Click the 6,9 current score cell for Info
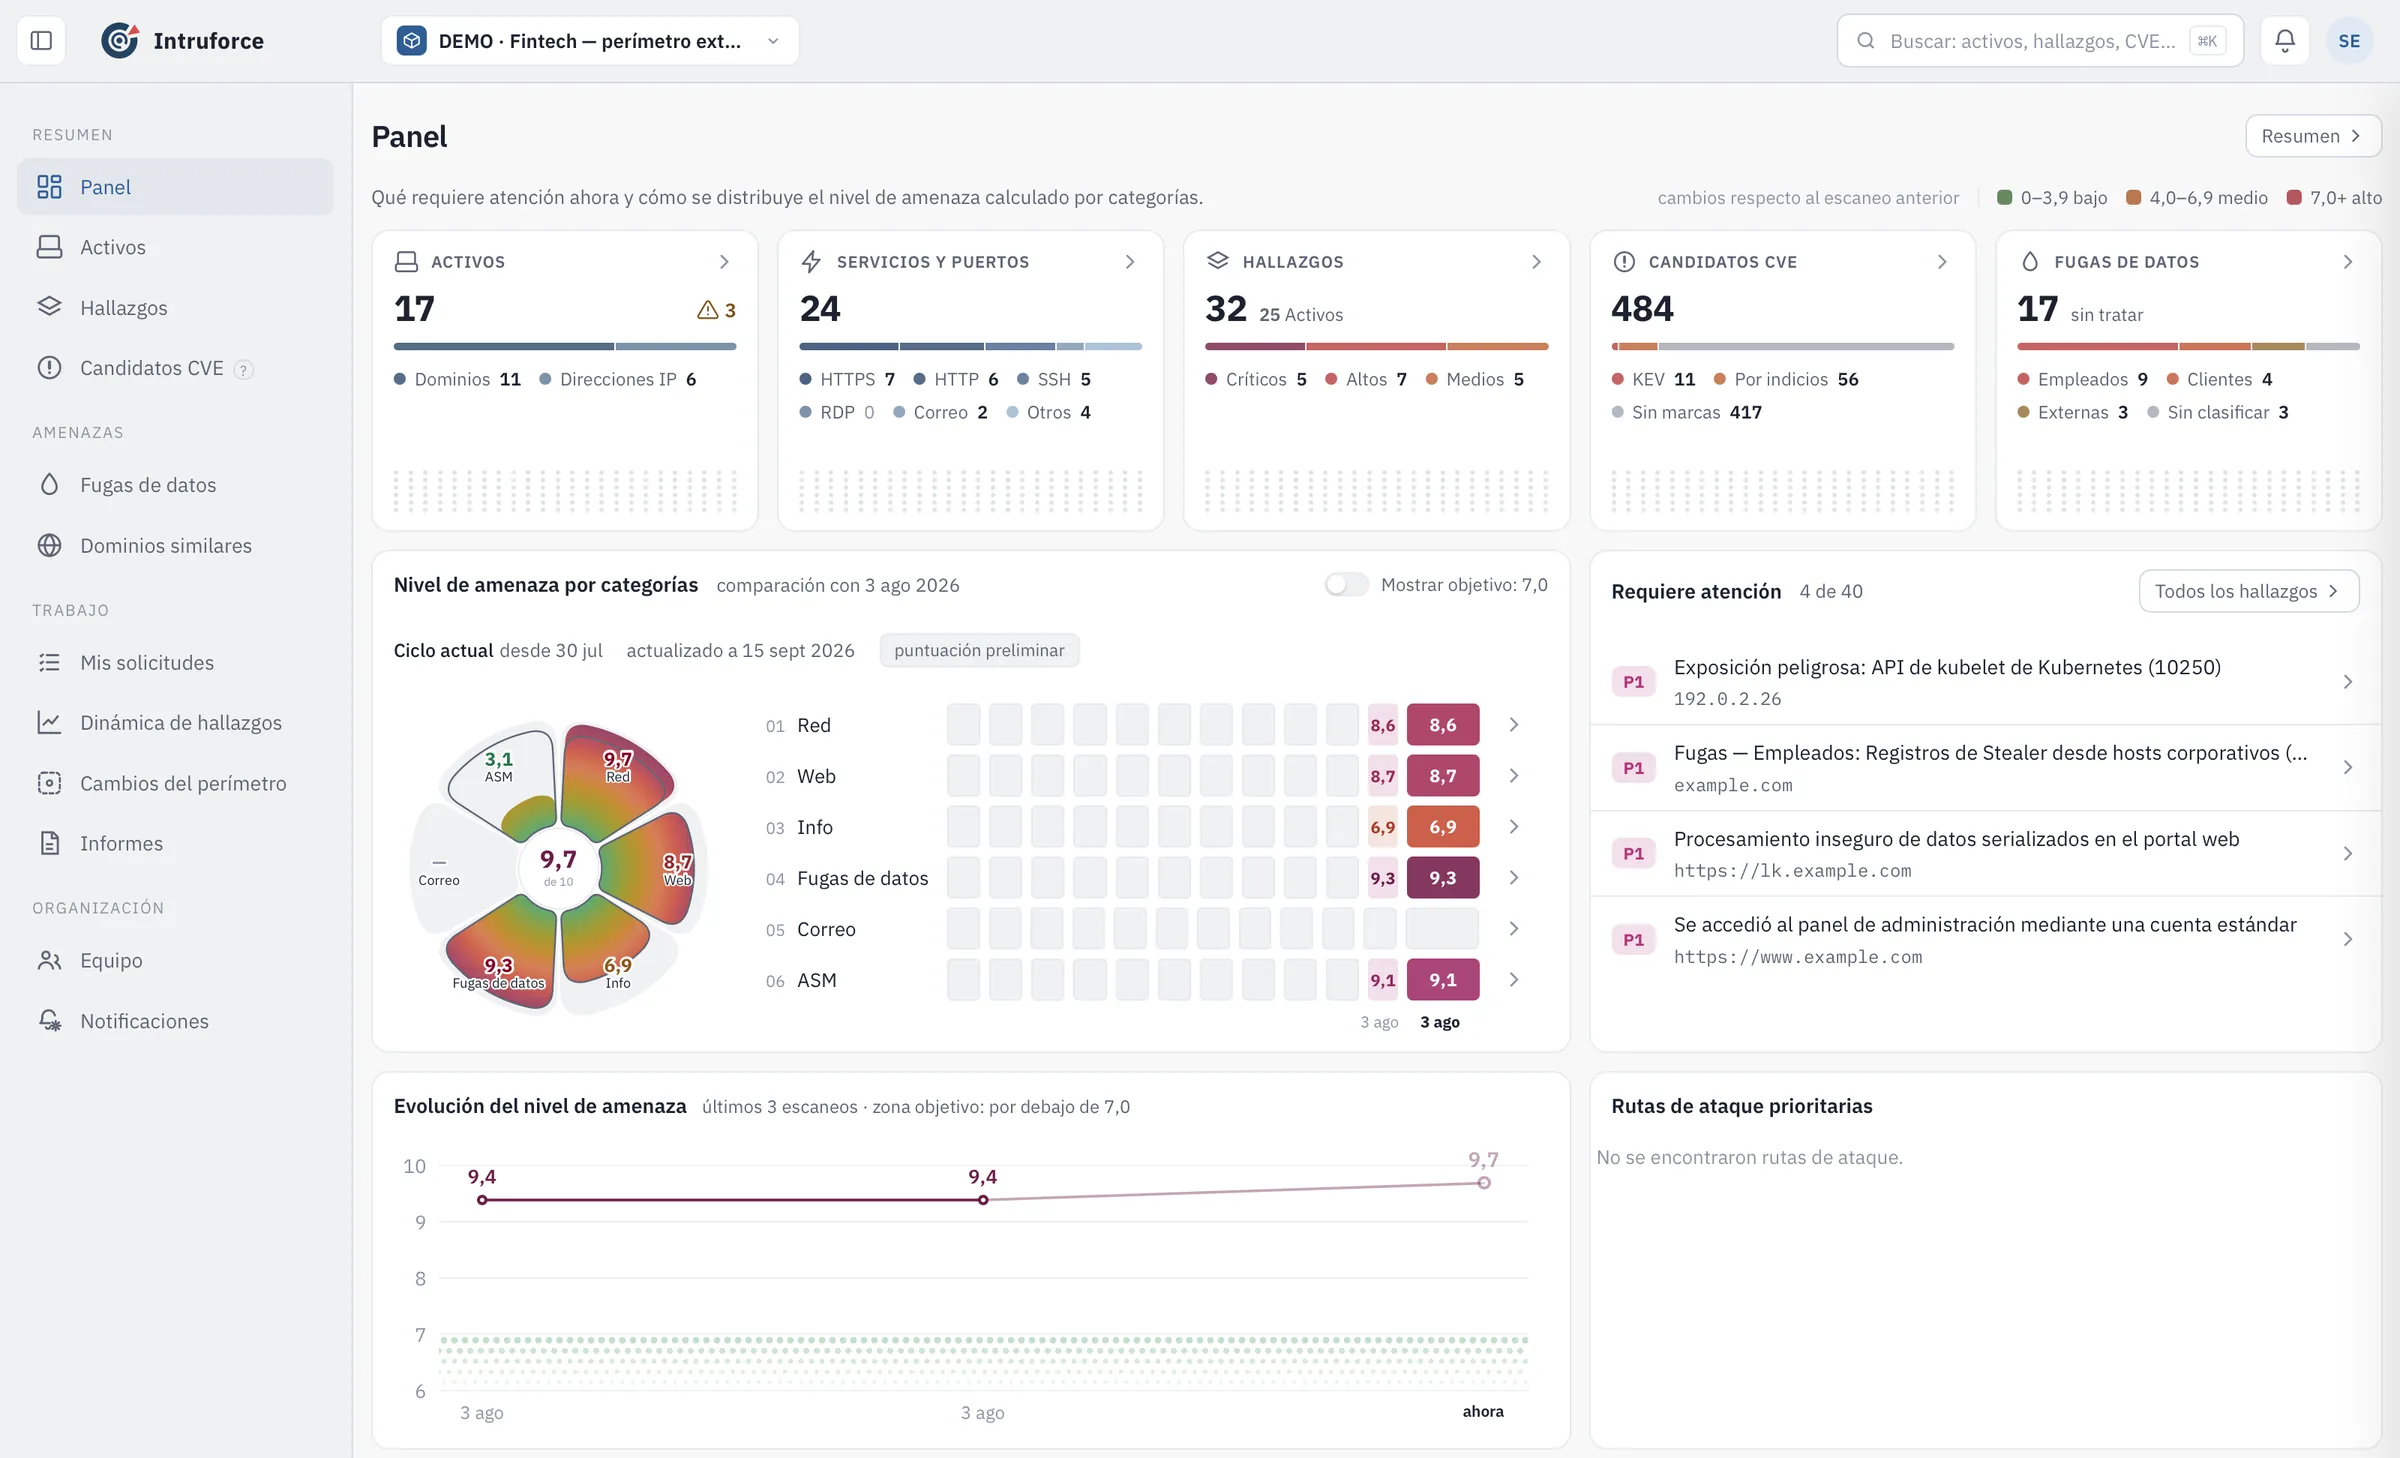 click(1442, 827)
